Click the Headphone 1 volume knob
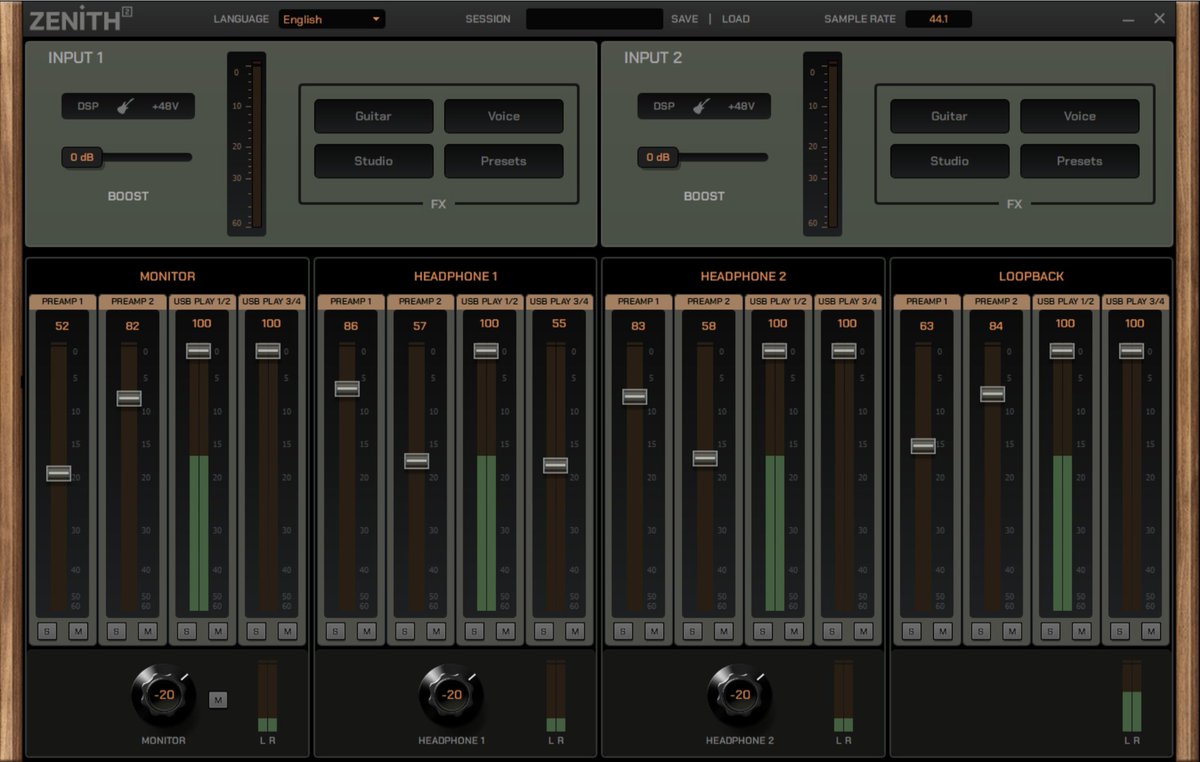The width and height of the screenshot is (1200, 762). [x=452, y=696]
